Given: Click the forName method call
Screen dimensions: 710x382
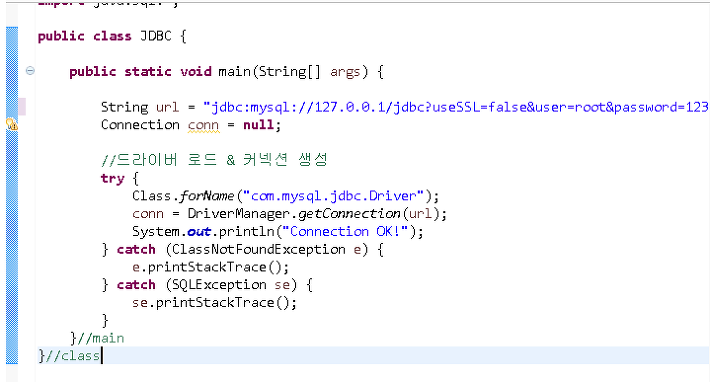Looking at the screenshot, I should pos(206,196).
